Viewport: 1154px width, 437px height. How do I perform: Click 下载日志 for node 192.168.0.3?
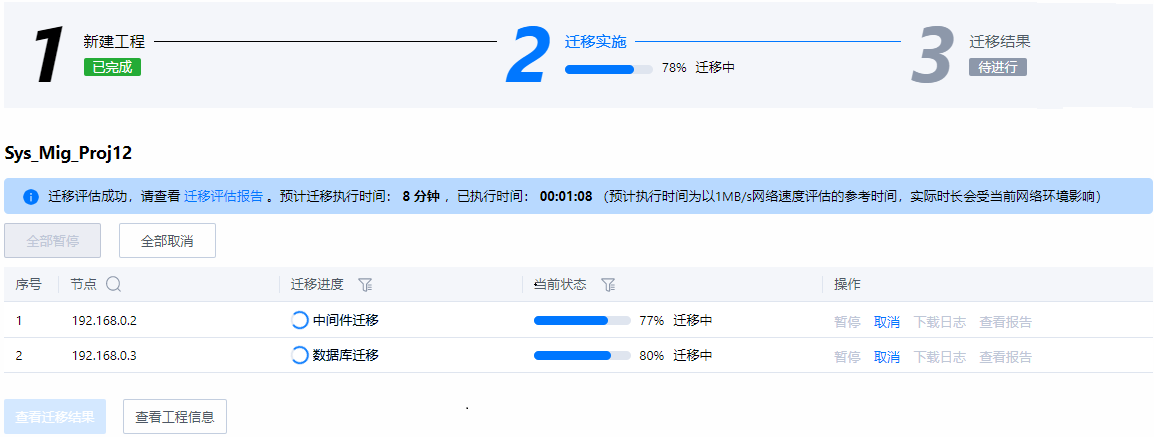(x=939, y=357)
